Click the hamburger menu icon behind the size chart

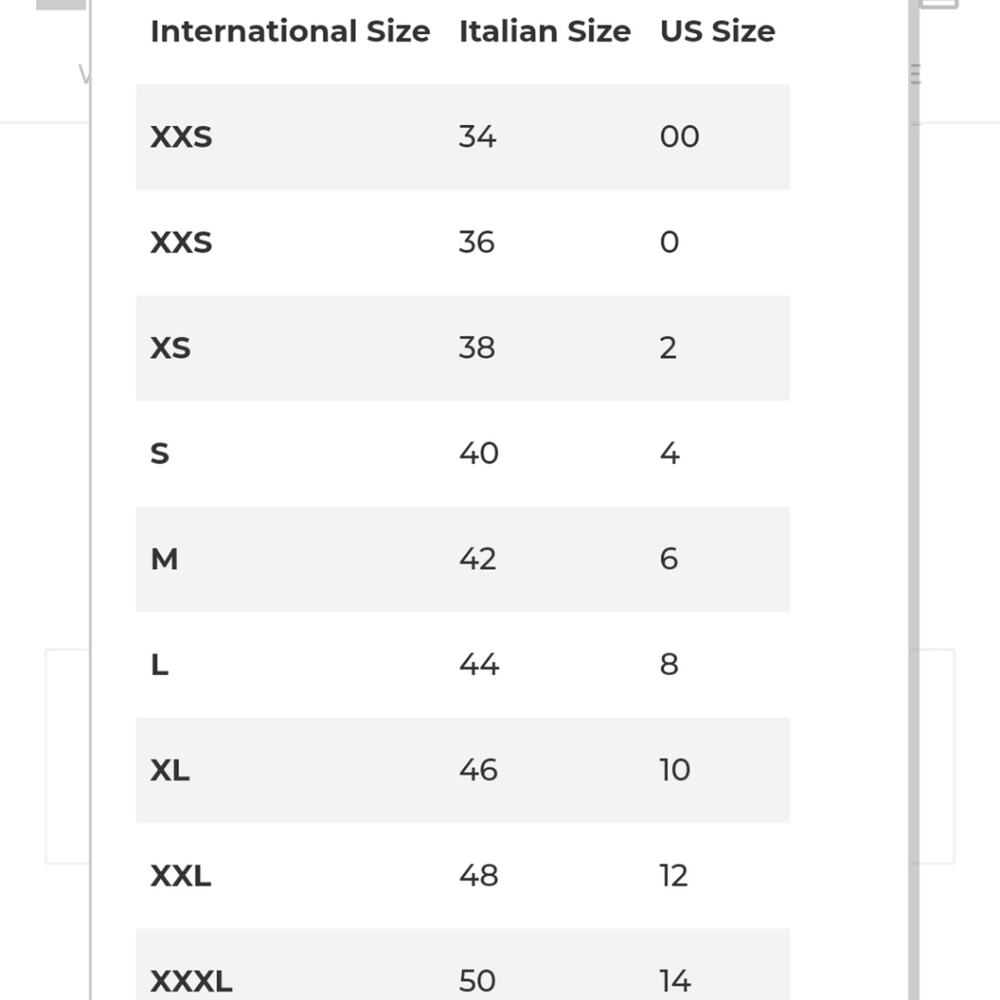tap(916, 74)
